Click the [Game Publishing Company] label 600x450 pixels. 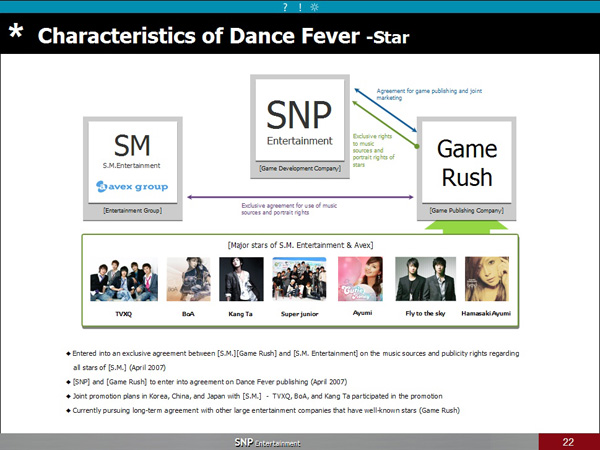[x=465, y=212]
